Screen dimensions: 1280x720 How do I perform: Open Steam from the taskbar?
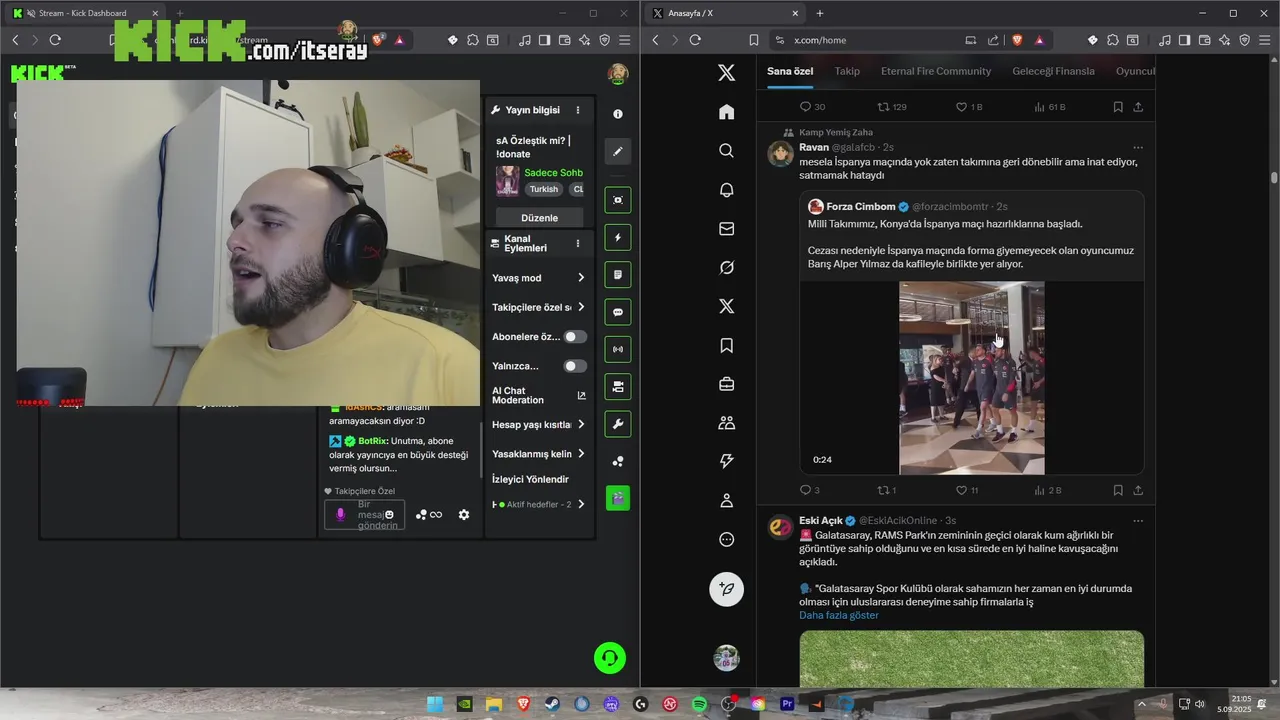(552, 704)
